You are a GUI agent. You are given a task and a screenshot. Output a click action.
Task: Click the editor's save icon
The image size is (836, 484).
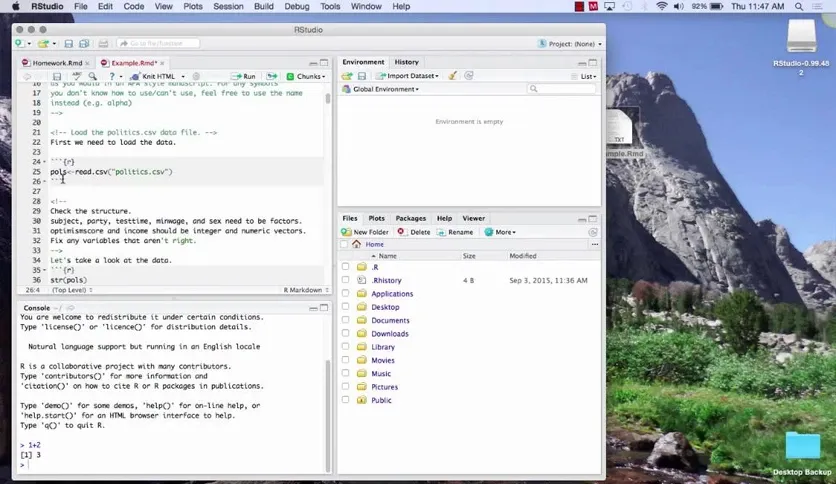[57, 76]
